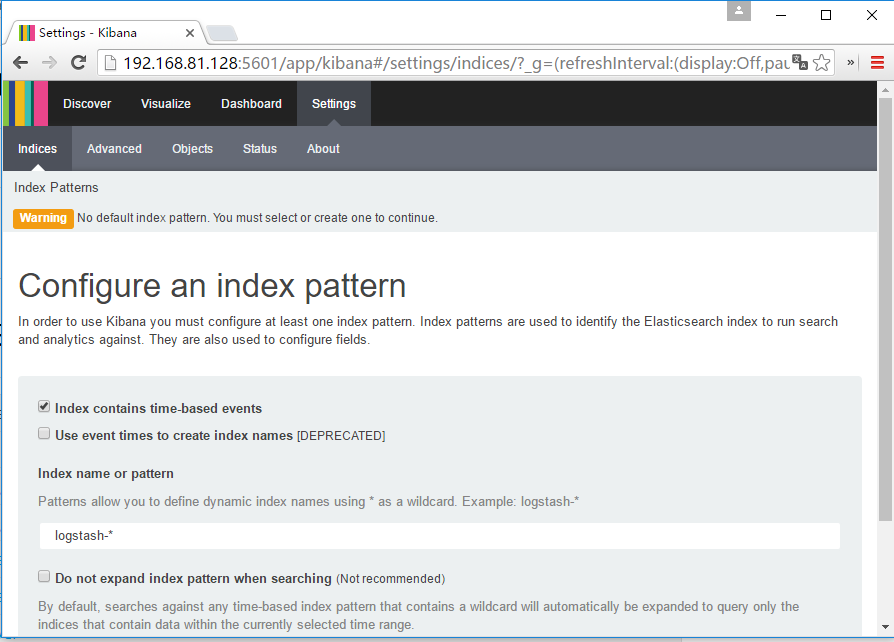Show hidden extensions chevron

click(x=851, y=62)
